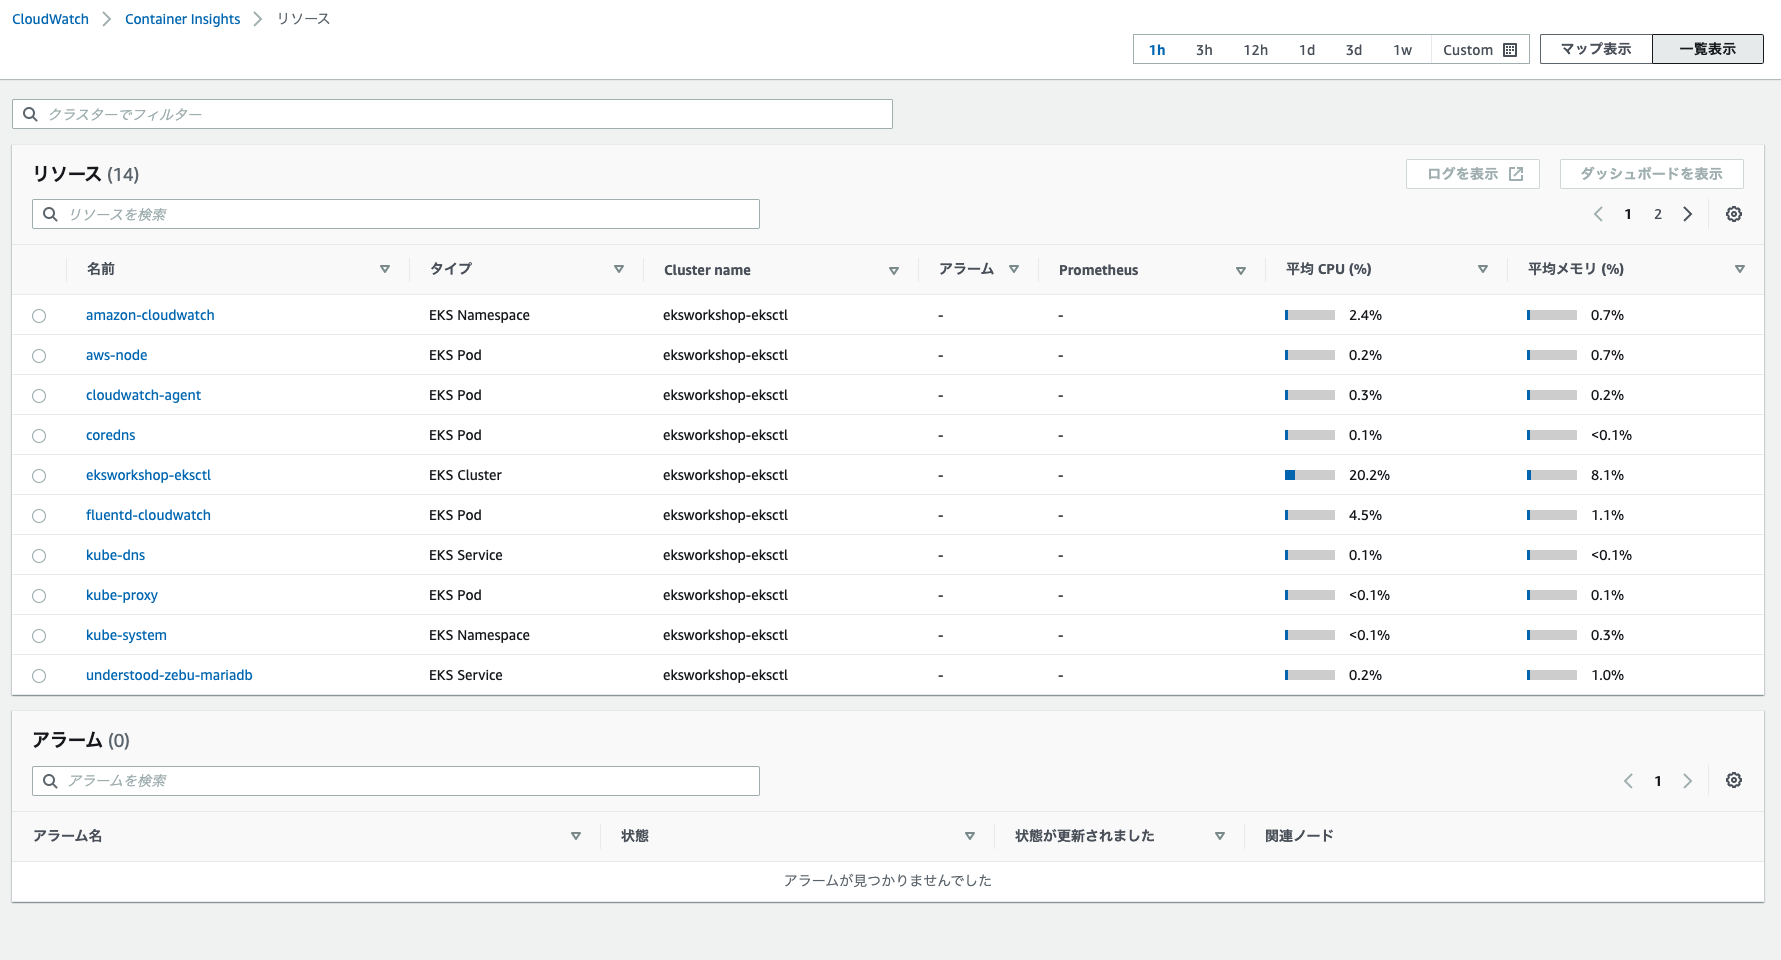Switch time range to 3h
The height and width of the screenshot is (960, 1781).
[x=1204, y=50]
